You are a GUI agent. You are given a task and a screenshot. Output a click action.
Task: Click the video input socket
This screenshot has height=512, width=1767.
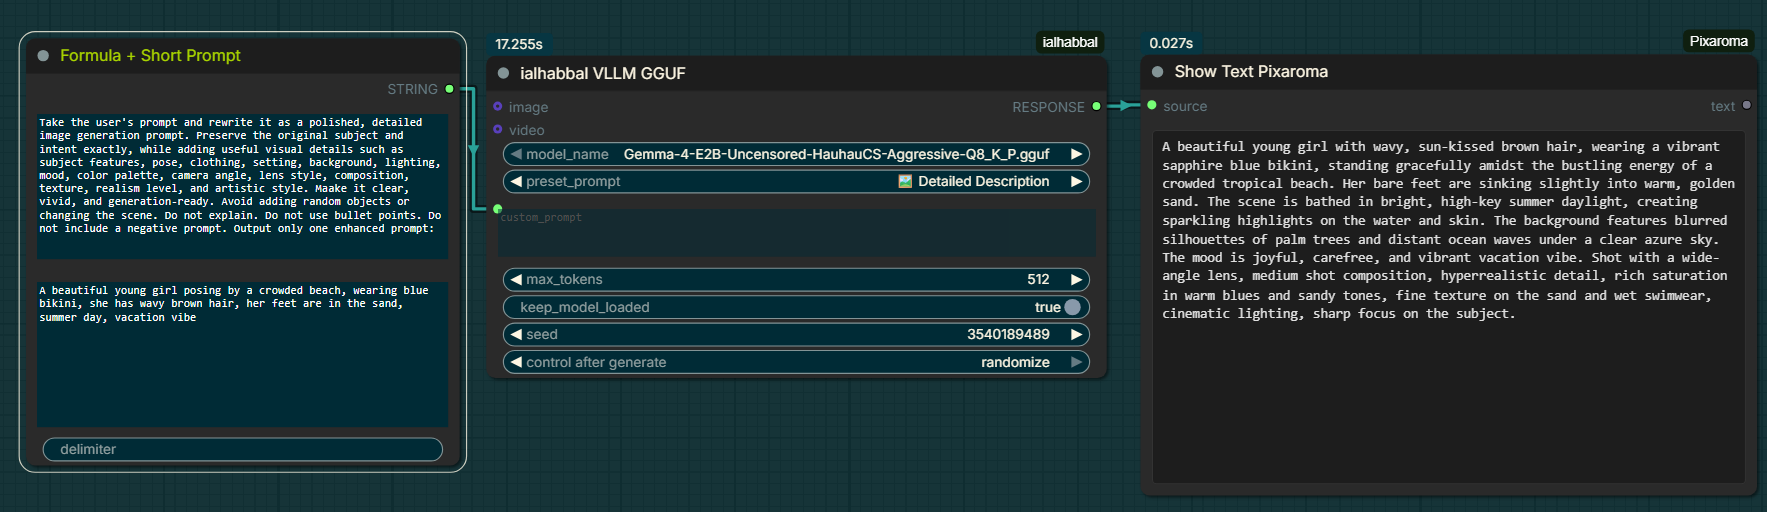[x=498, y=130]
